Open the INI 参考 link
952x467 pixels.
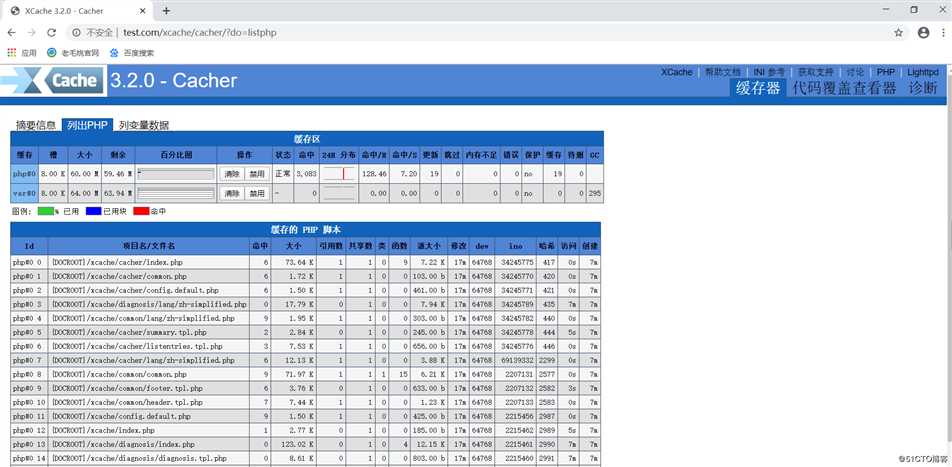pyautogui.click(x=769, y=72)
